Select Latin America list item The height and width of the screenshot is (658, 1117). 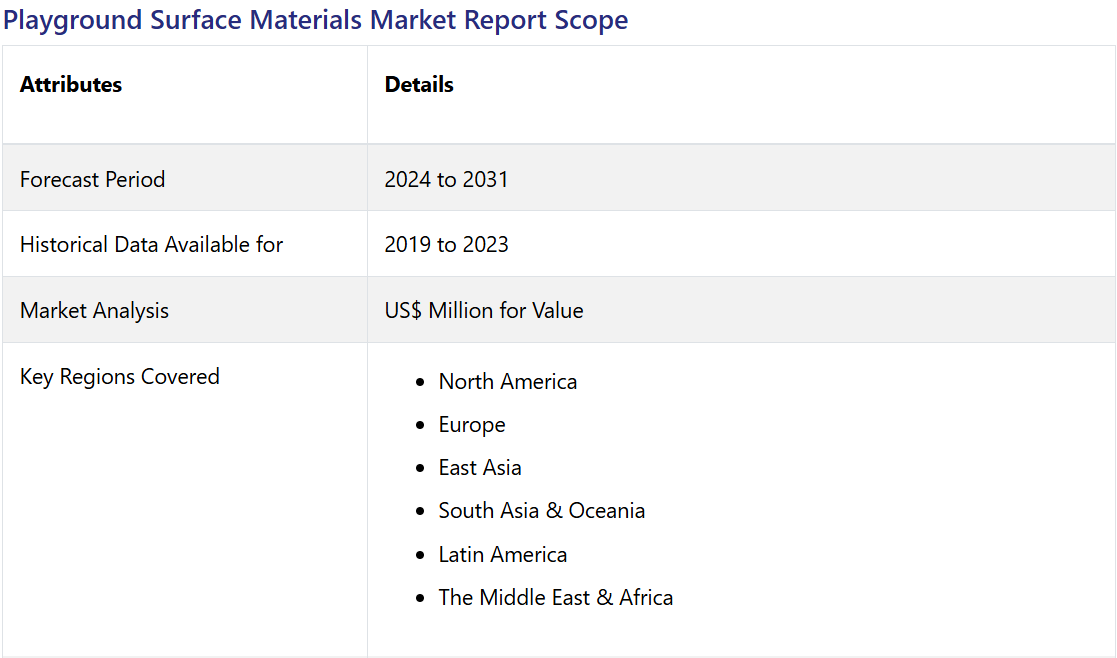[502, 555]
